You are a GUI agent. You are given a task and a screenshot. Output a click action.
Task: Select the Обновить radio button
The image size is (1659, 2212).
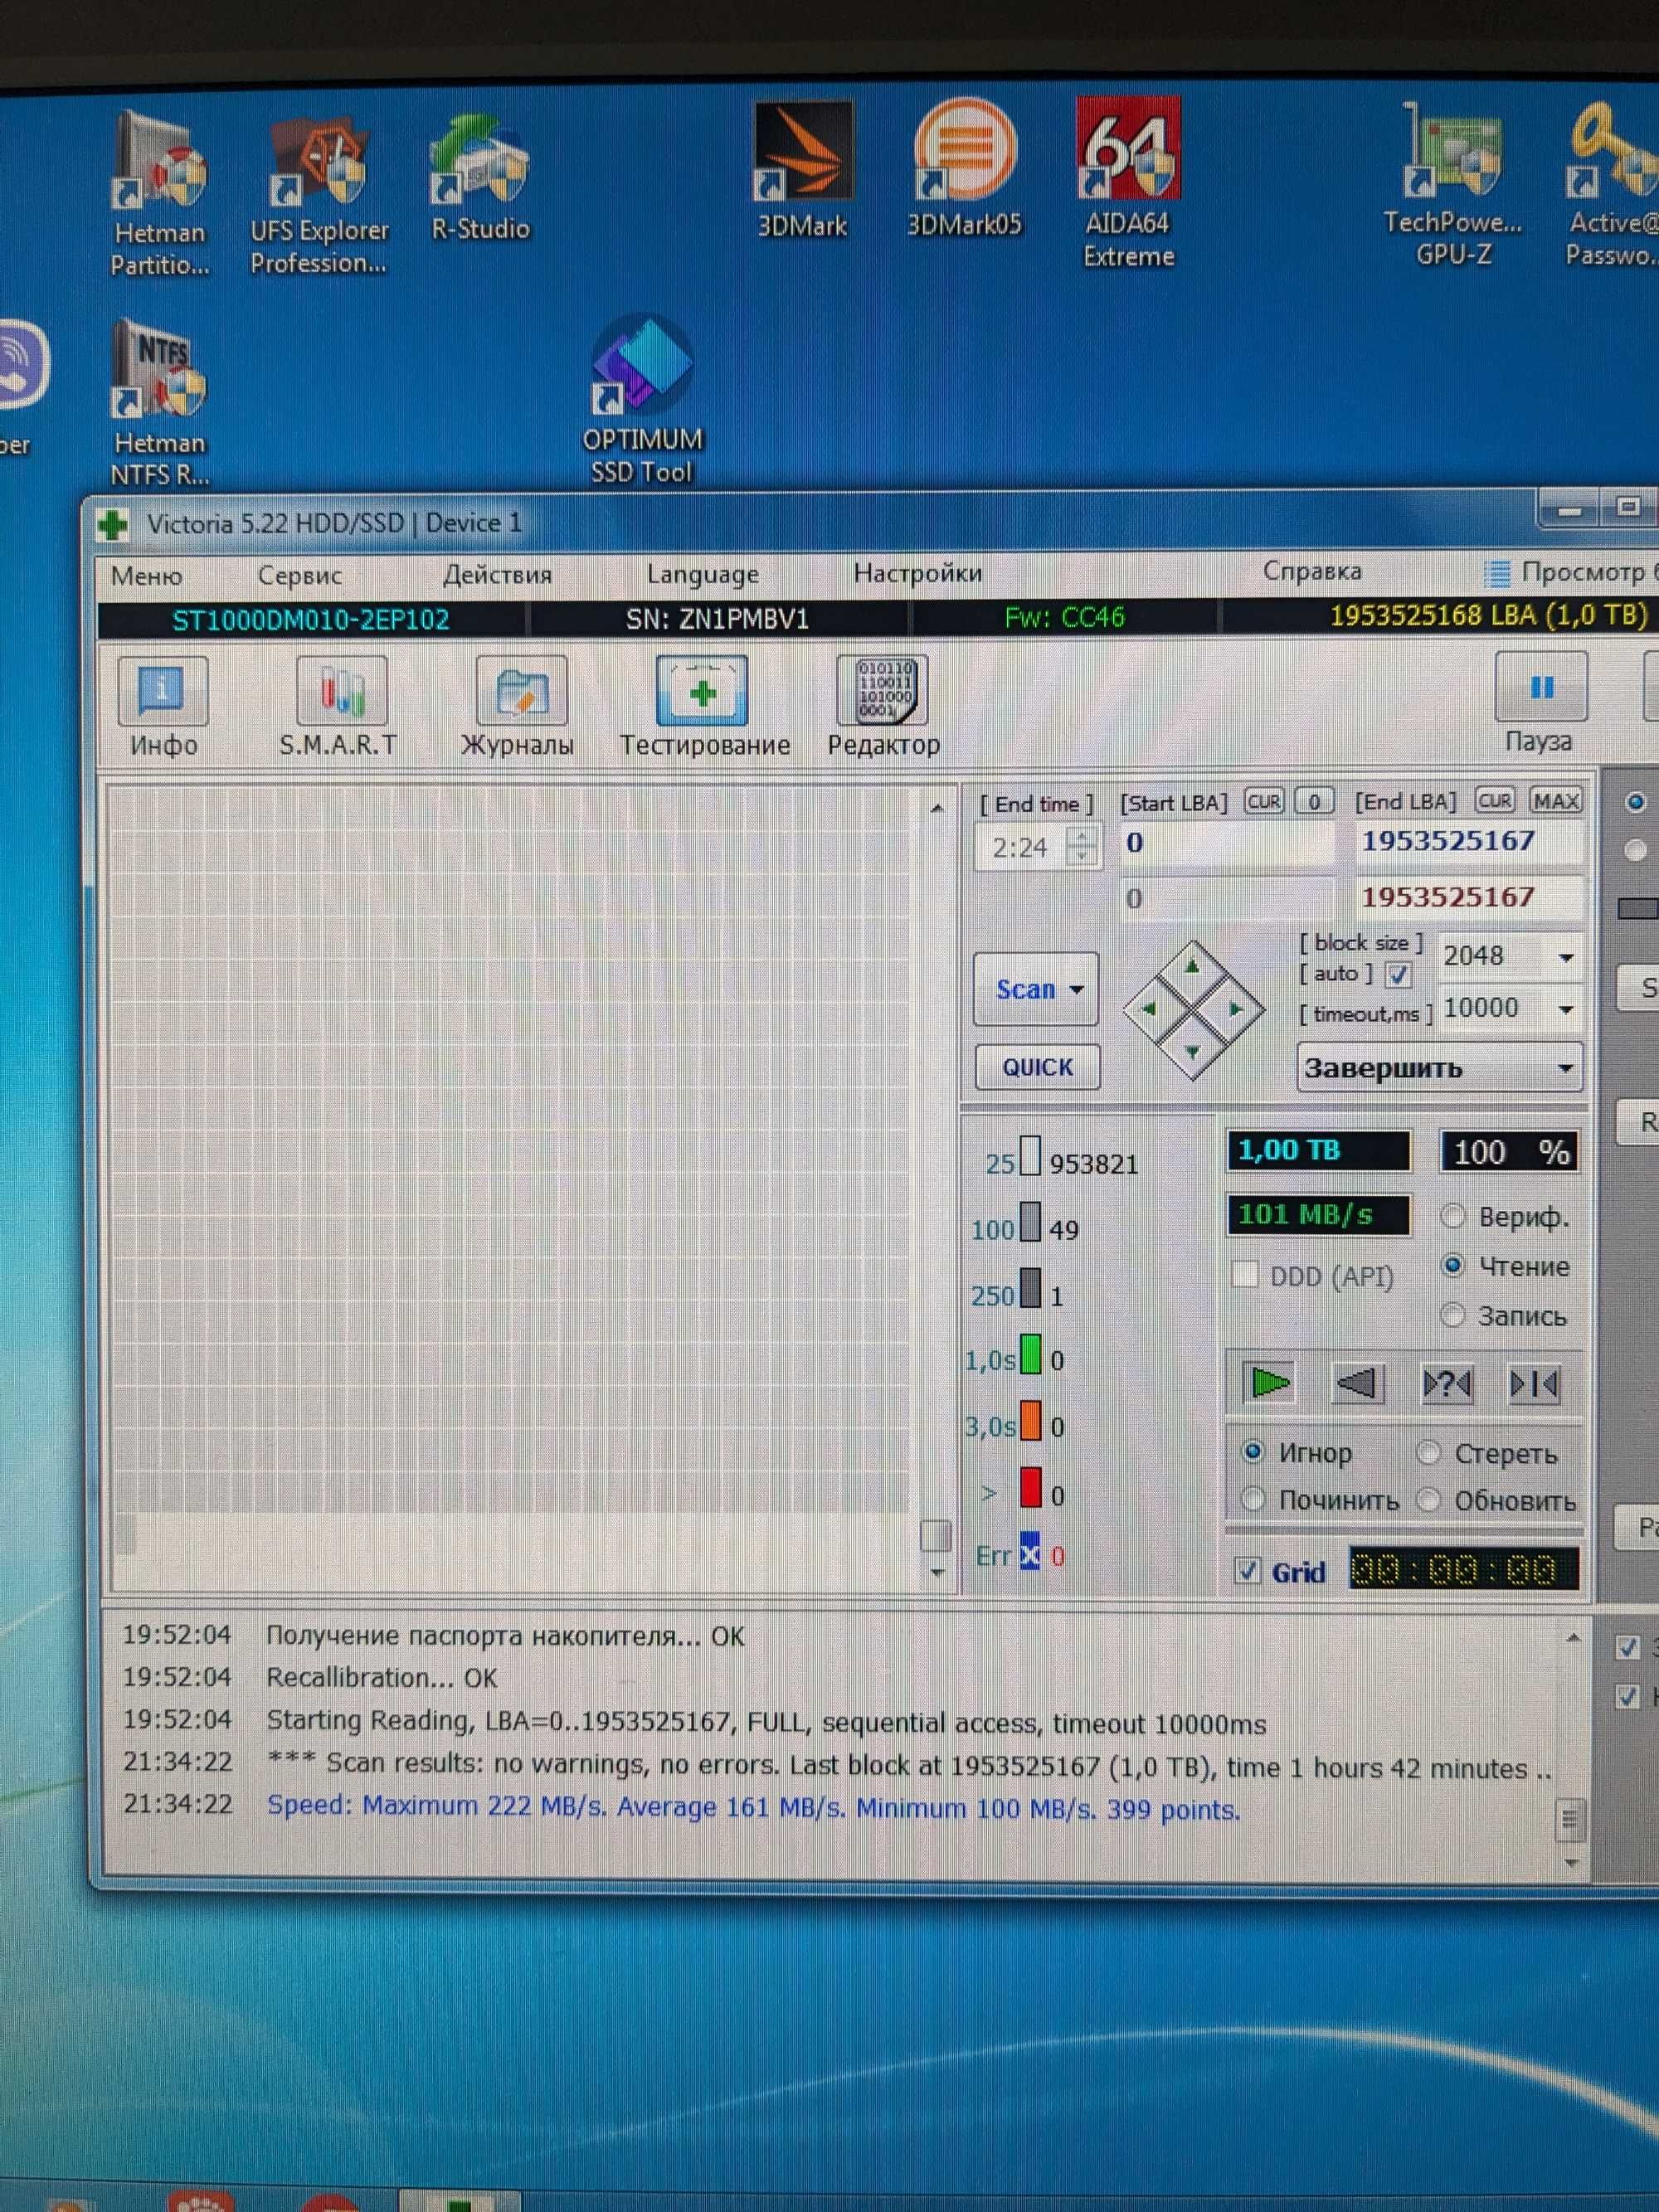point(1428,1499)
